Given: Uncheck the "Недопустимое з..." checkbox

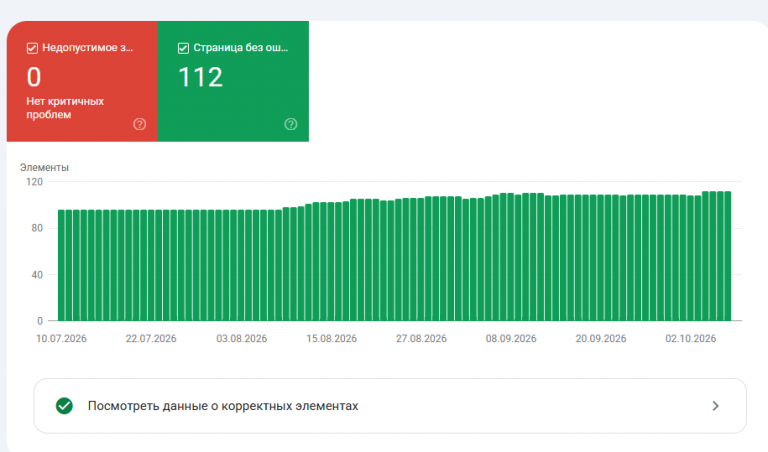Looking at the screenshot, I should (32, 48).
